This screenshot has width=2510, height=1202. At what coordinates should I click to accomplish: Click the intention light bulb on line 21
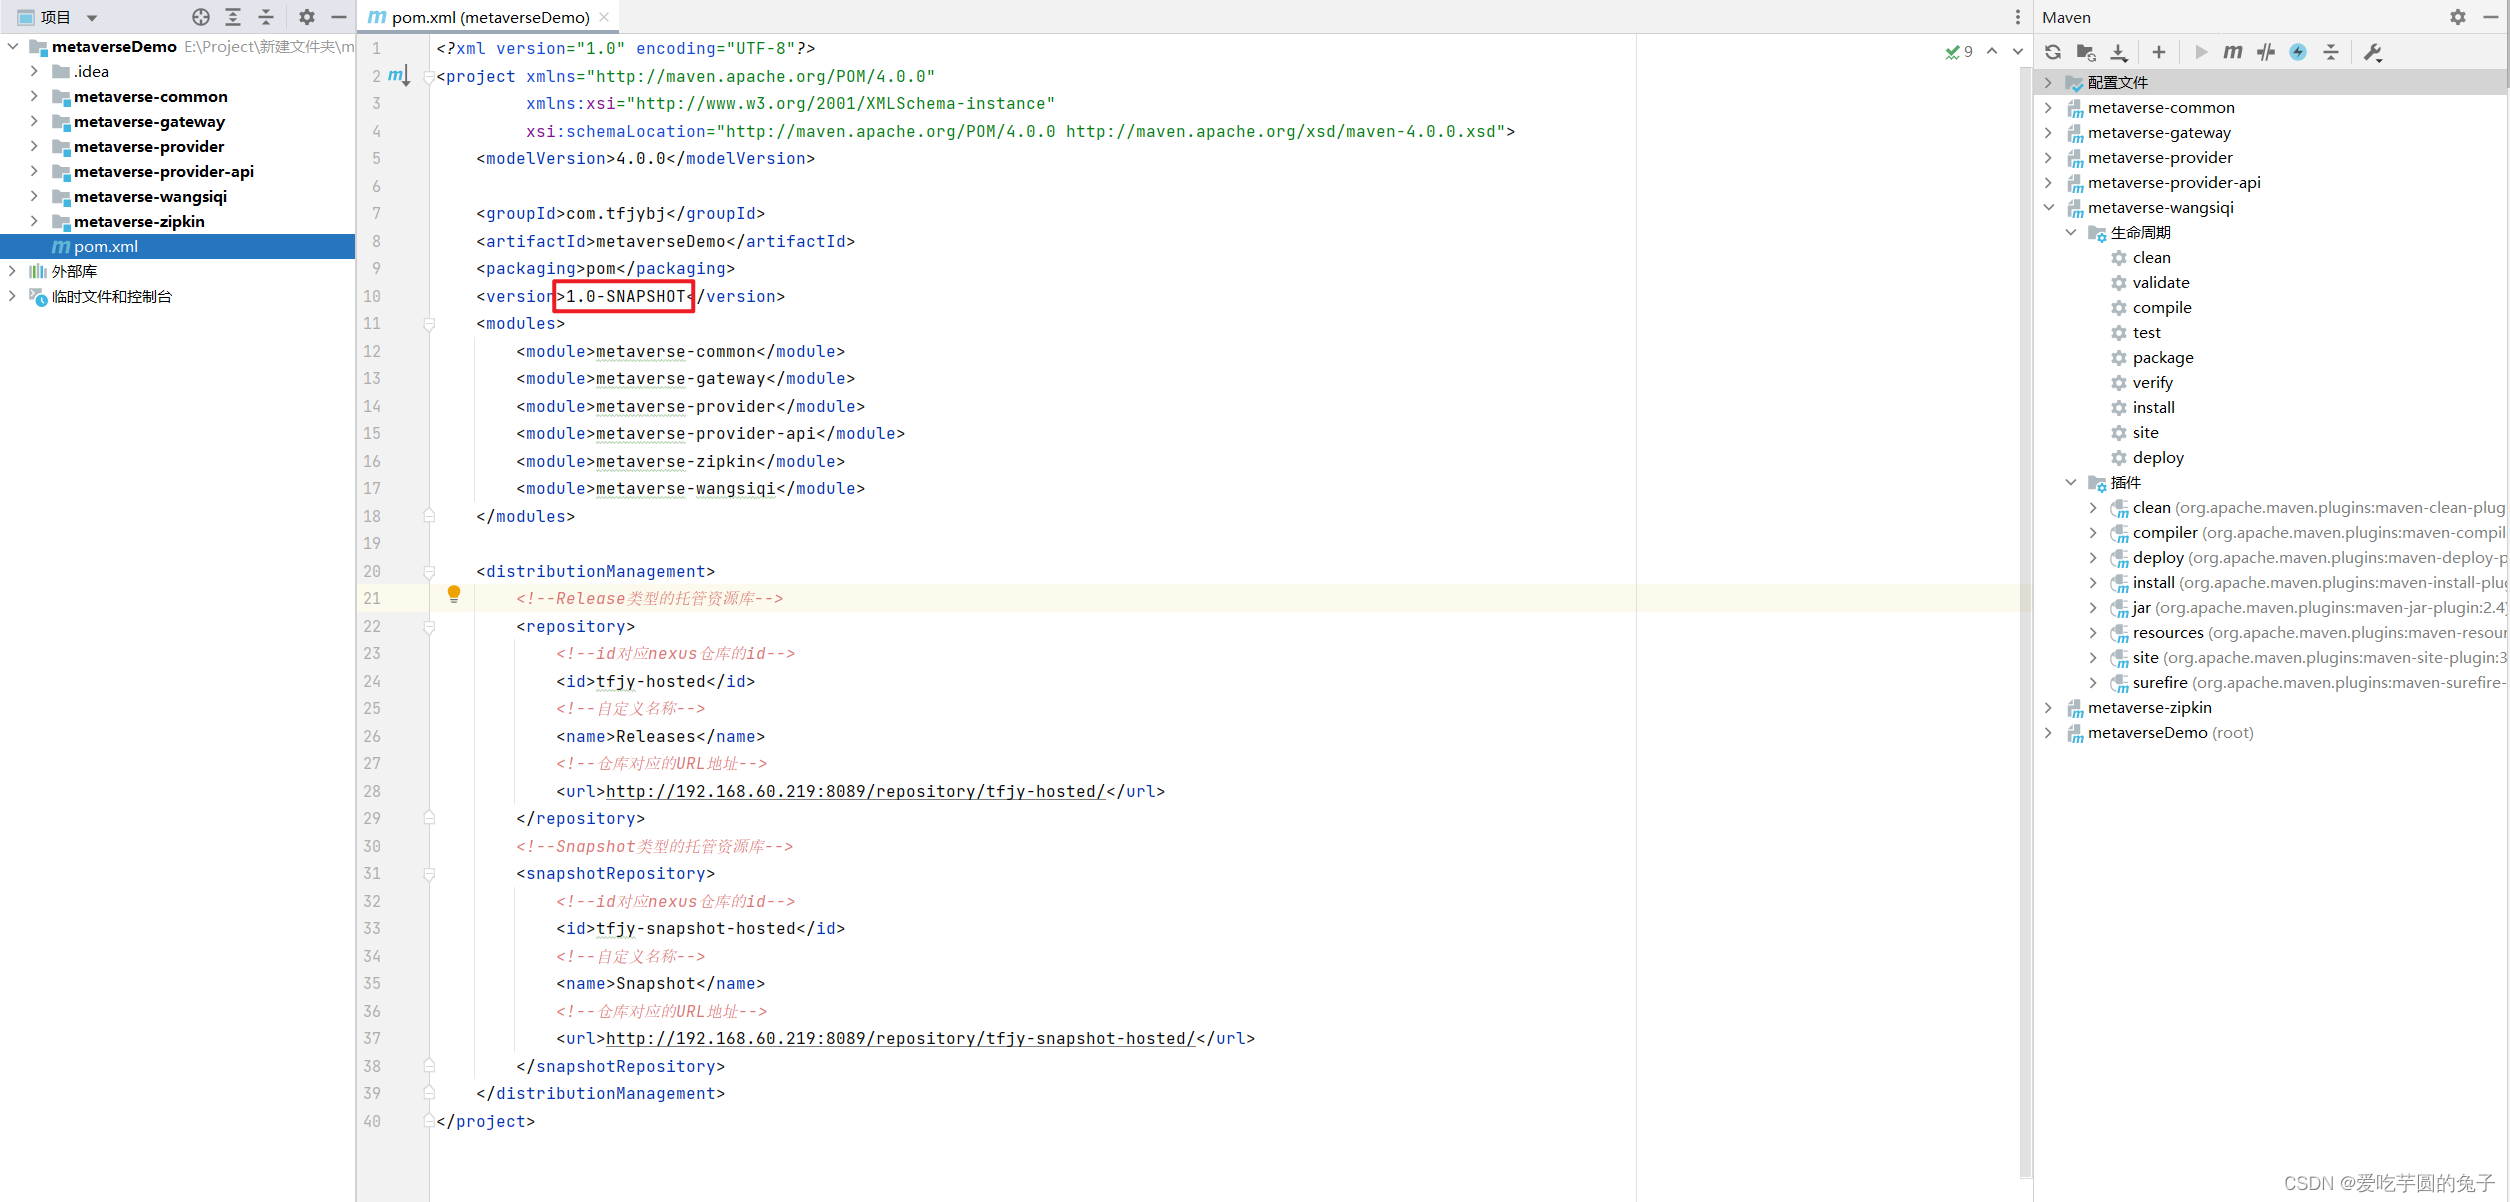coord(454,594)
